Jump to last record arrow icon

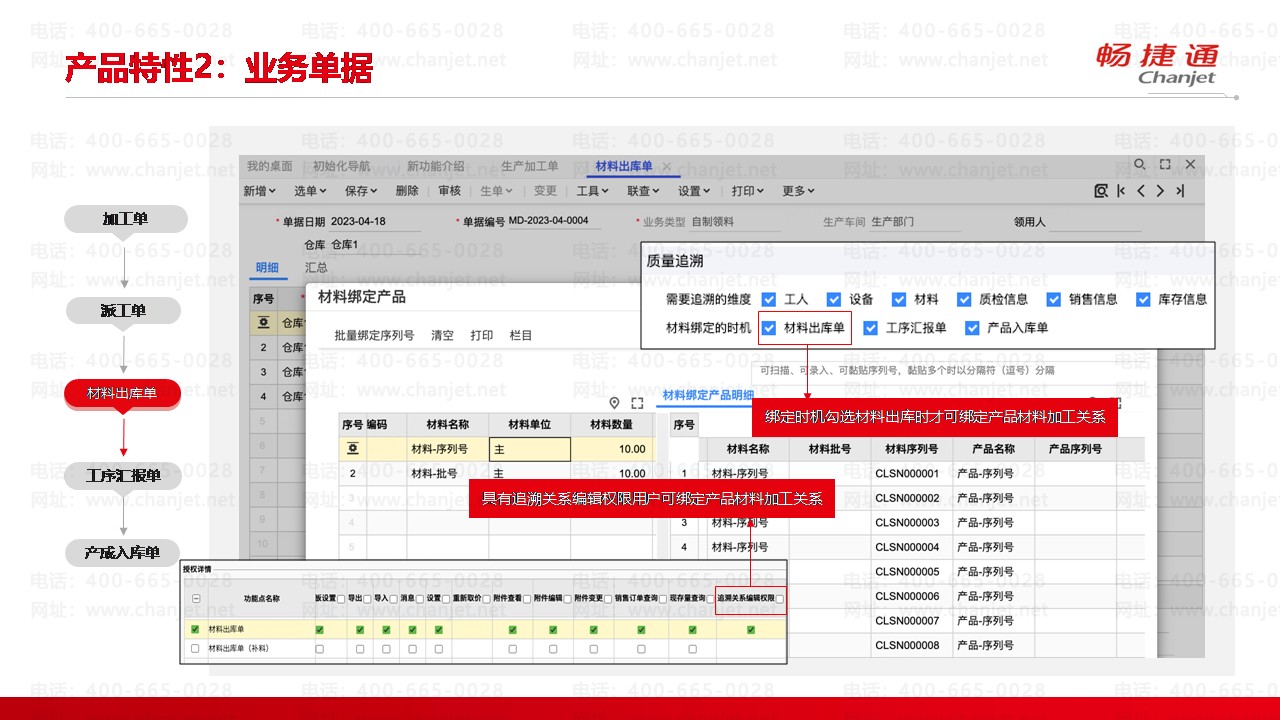1180,191
